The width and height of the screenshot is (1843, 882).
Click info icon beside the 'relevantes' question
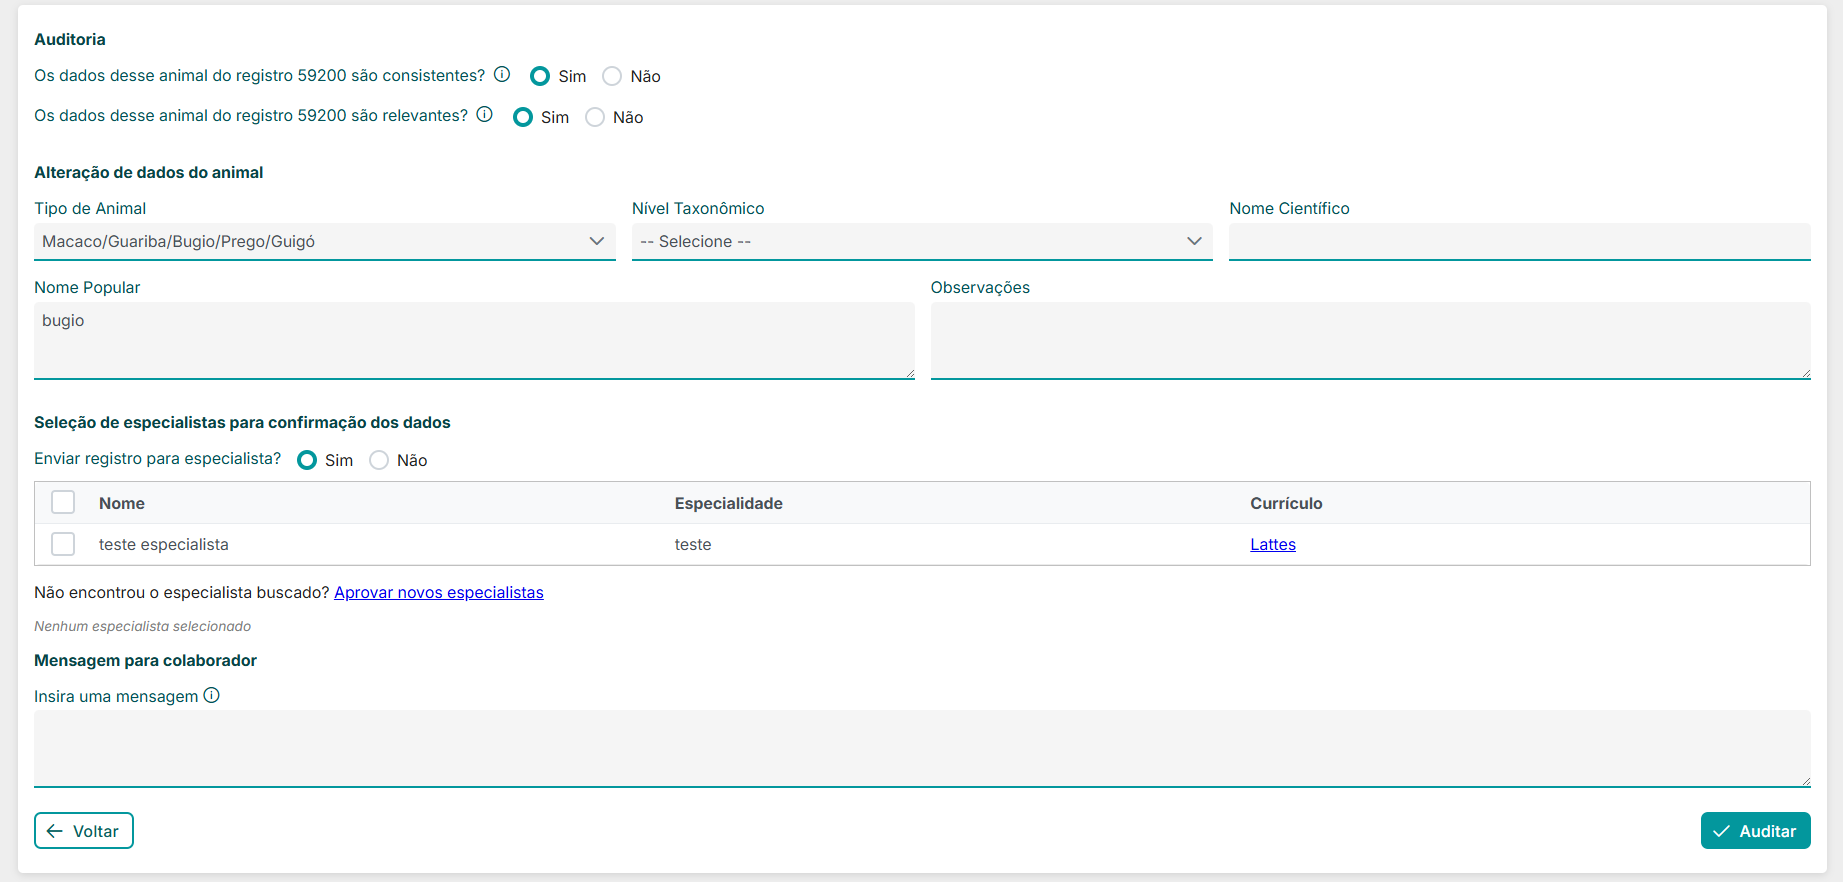pos(485,115)
